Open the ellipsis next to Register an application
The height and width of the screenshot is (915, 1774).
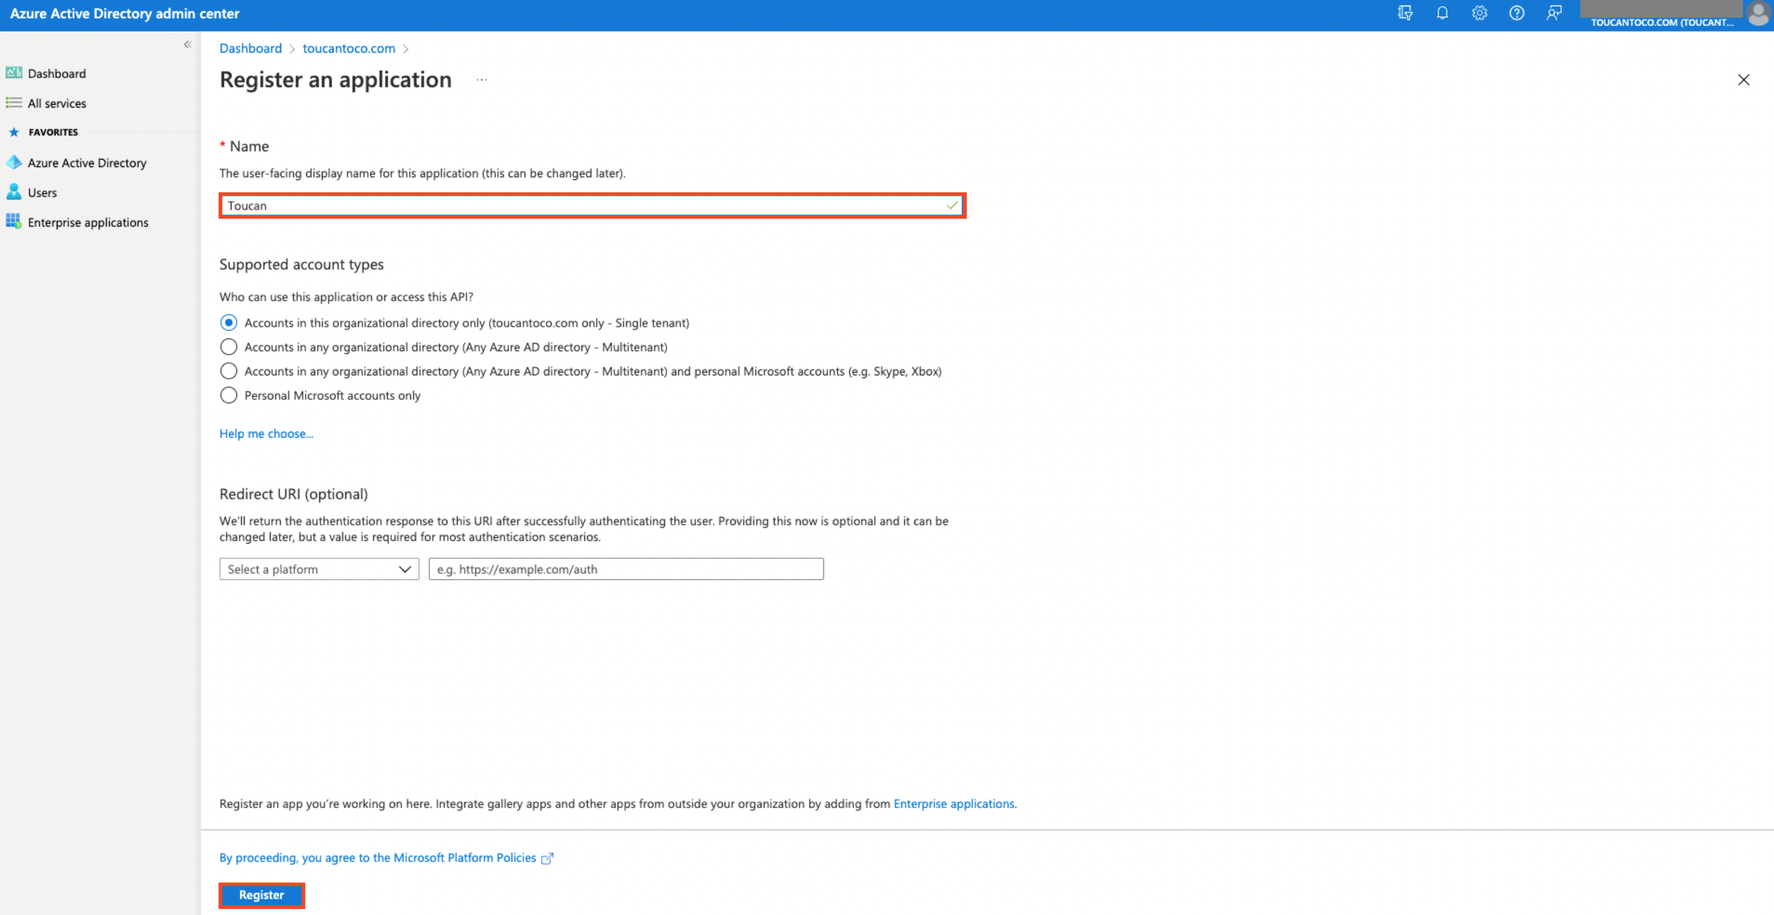(481, 79)
